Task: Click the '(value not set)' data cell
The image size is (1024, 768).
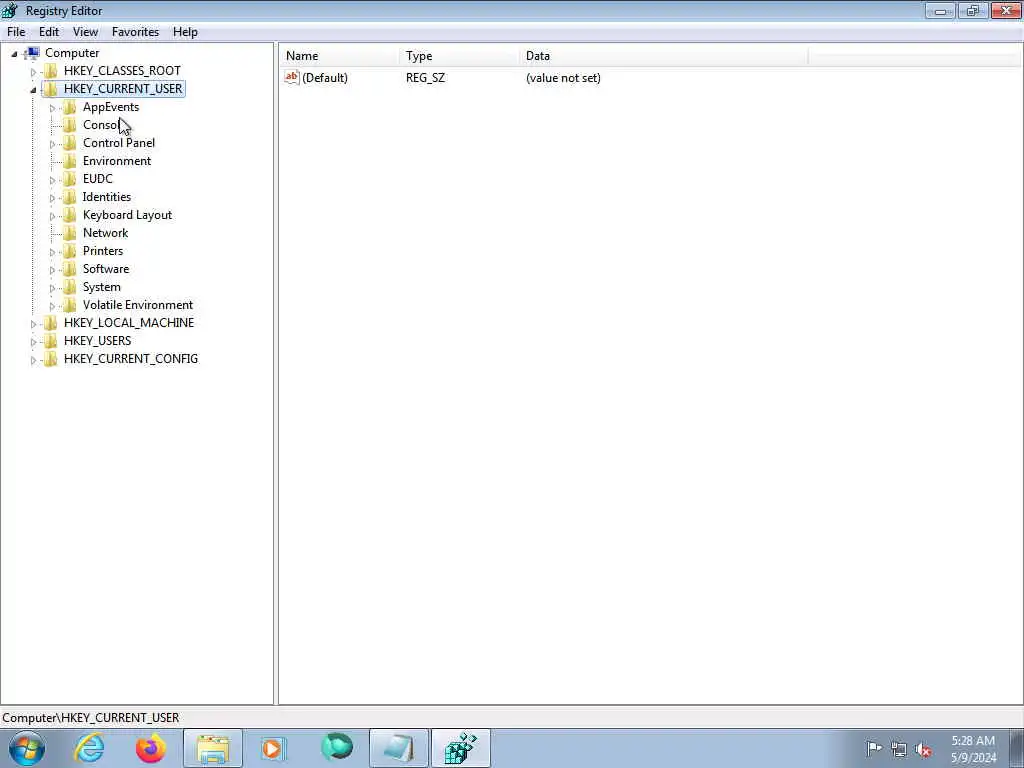Action: (563, 78)
